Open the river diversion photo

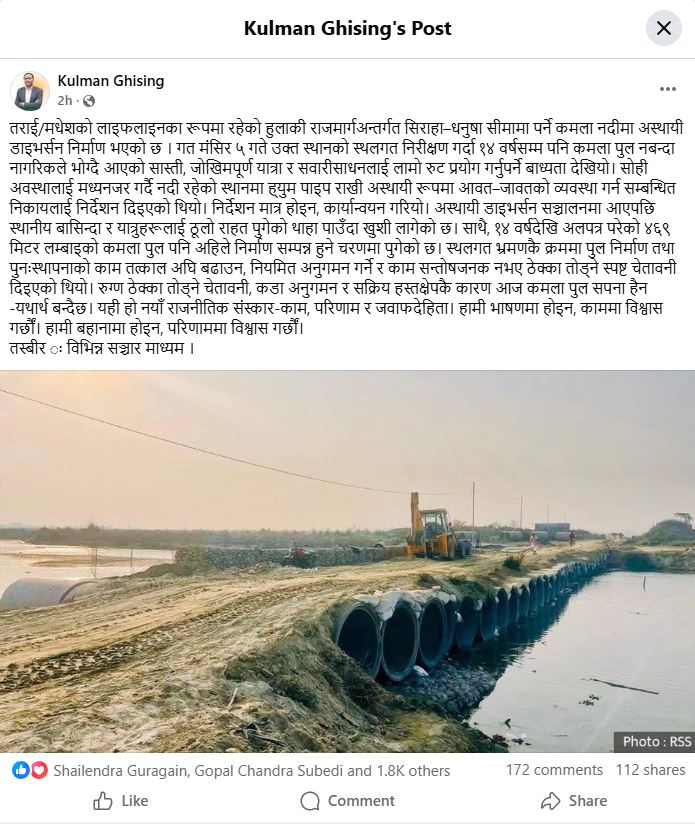click(347, 561)
